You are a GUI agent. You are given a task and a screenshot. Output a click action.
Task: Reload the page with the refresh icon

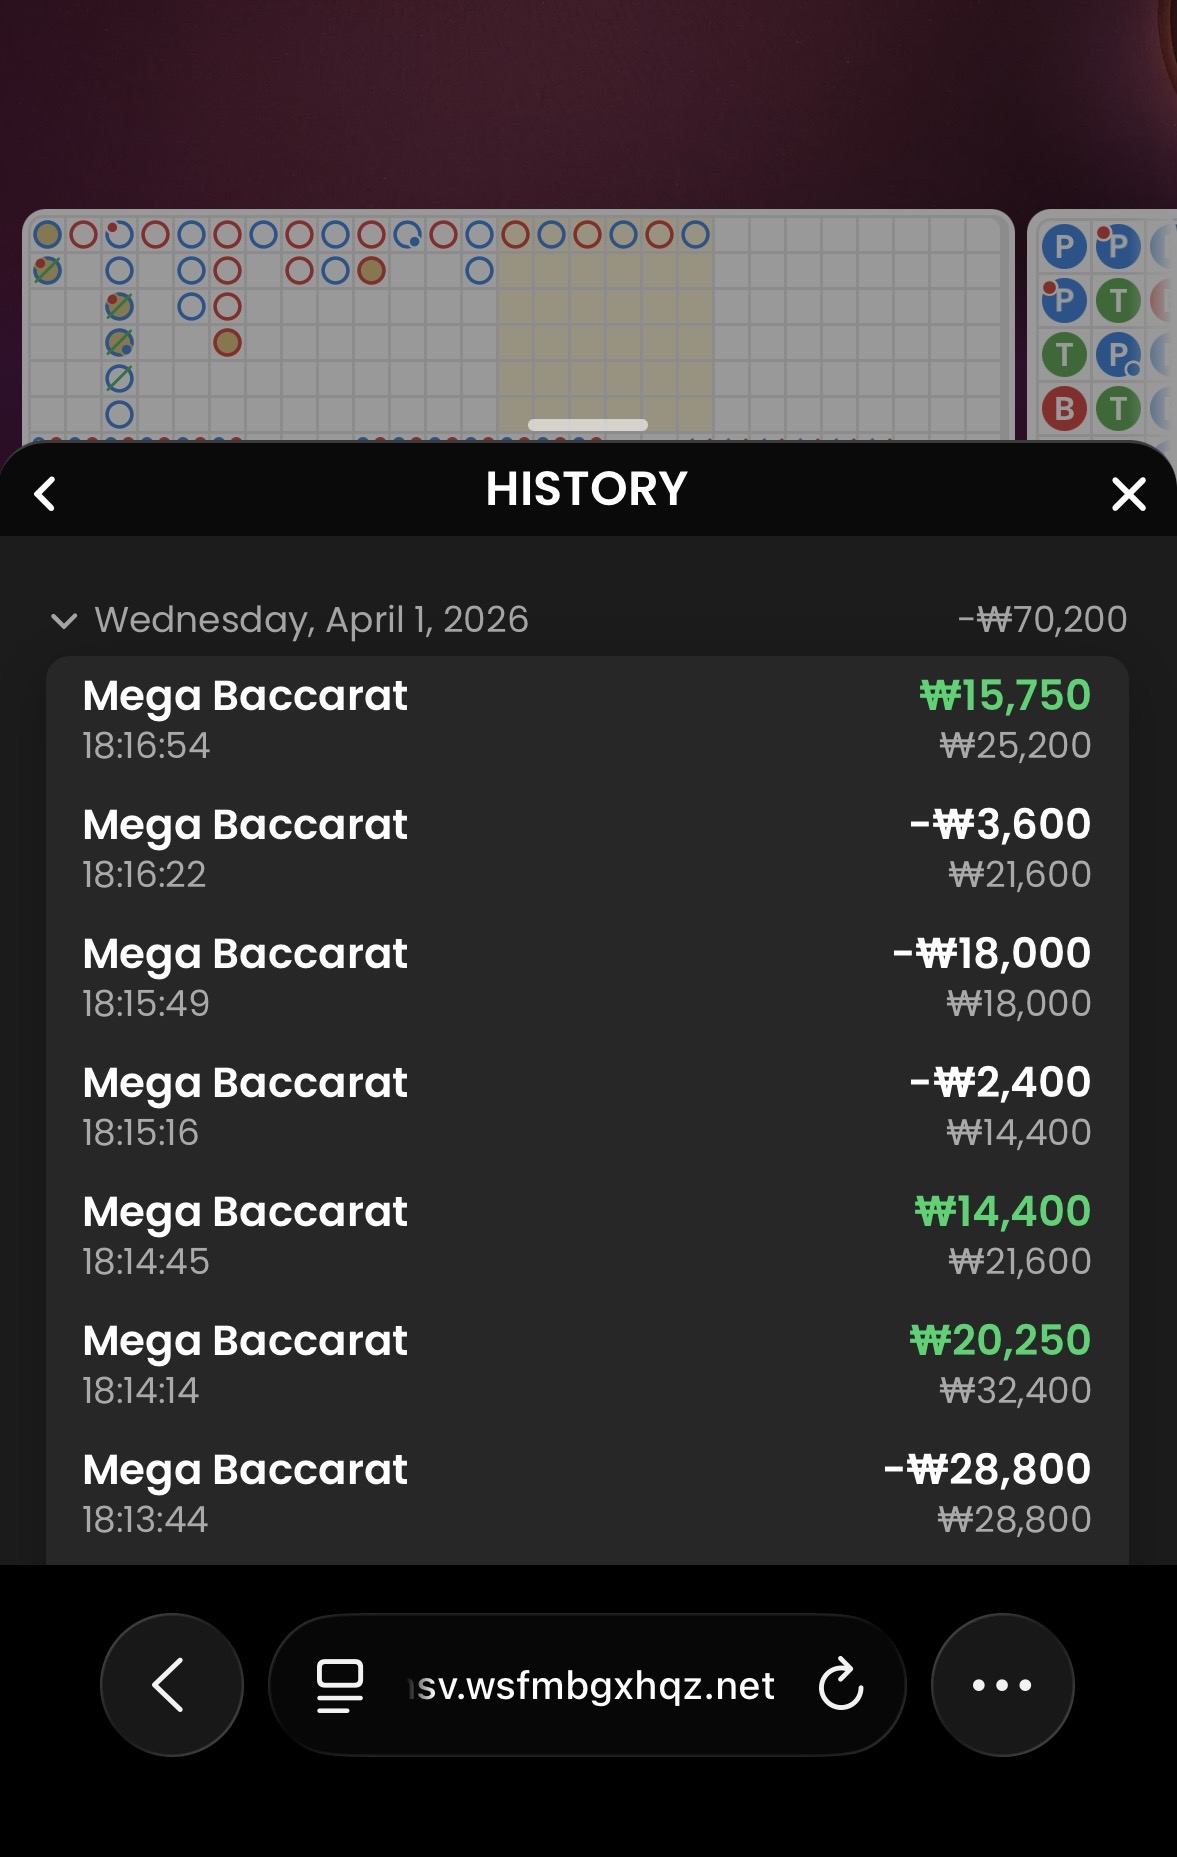tap(840, 1685)
